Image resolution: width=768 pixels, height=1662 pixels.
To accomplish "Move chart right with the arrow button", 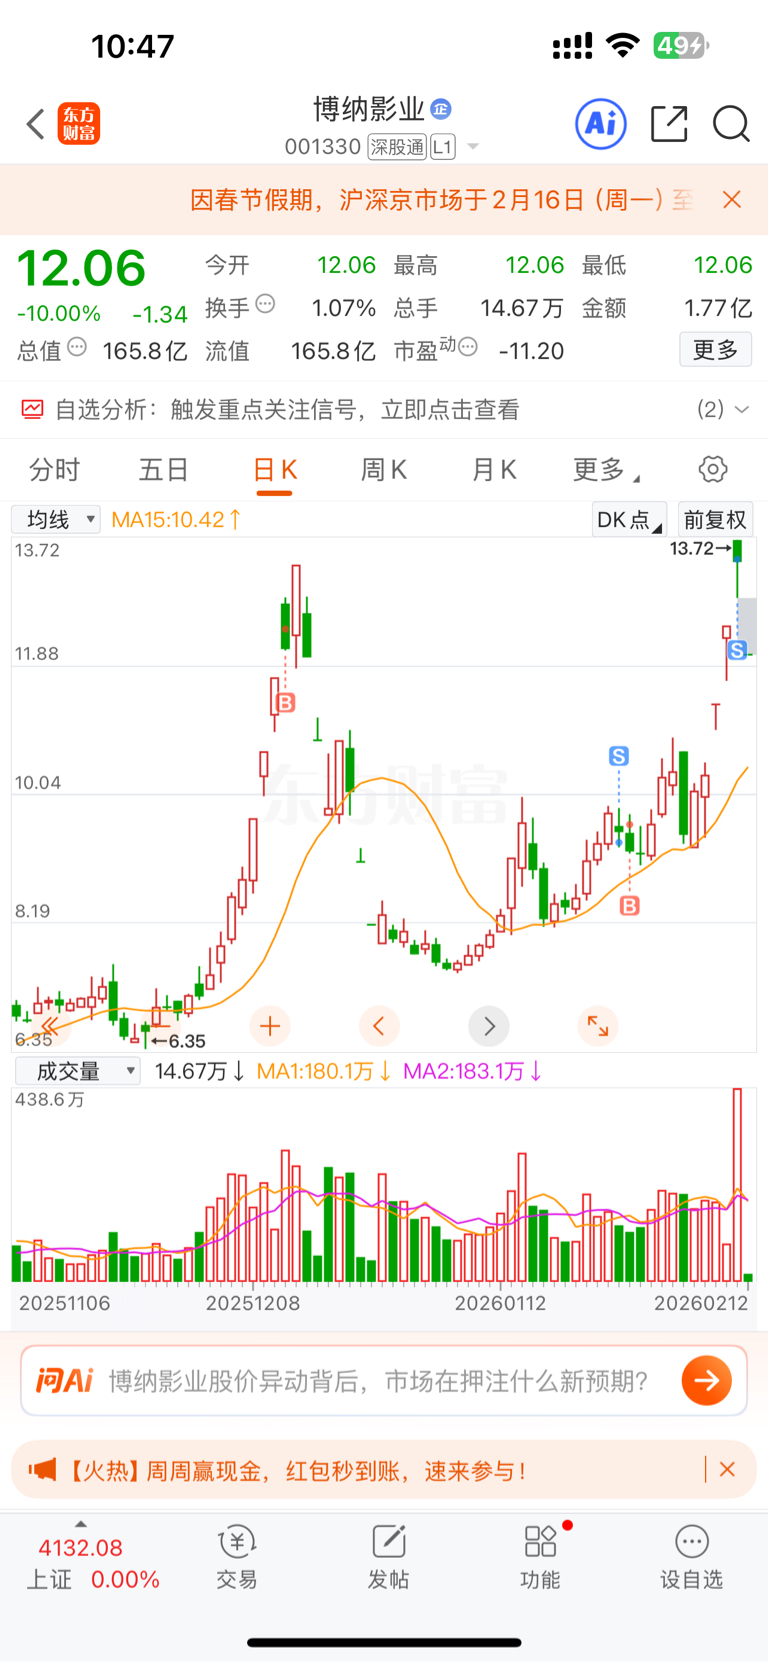I will 489,1025.
